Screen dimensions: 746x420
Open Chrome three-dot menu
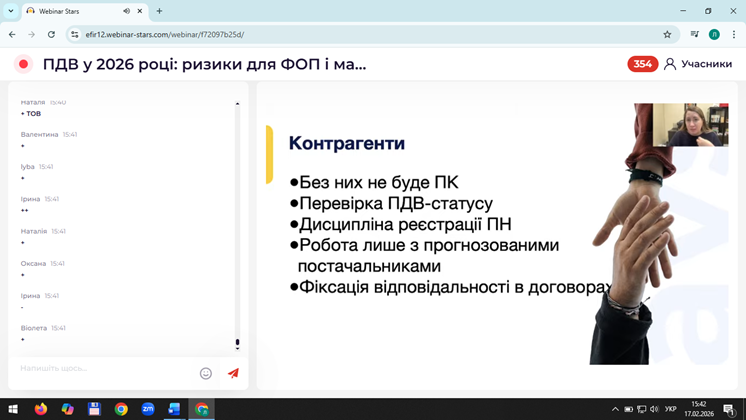(x=733, y=34)
